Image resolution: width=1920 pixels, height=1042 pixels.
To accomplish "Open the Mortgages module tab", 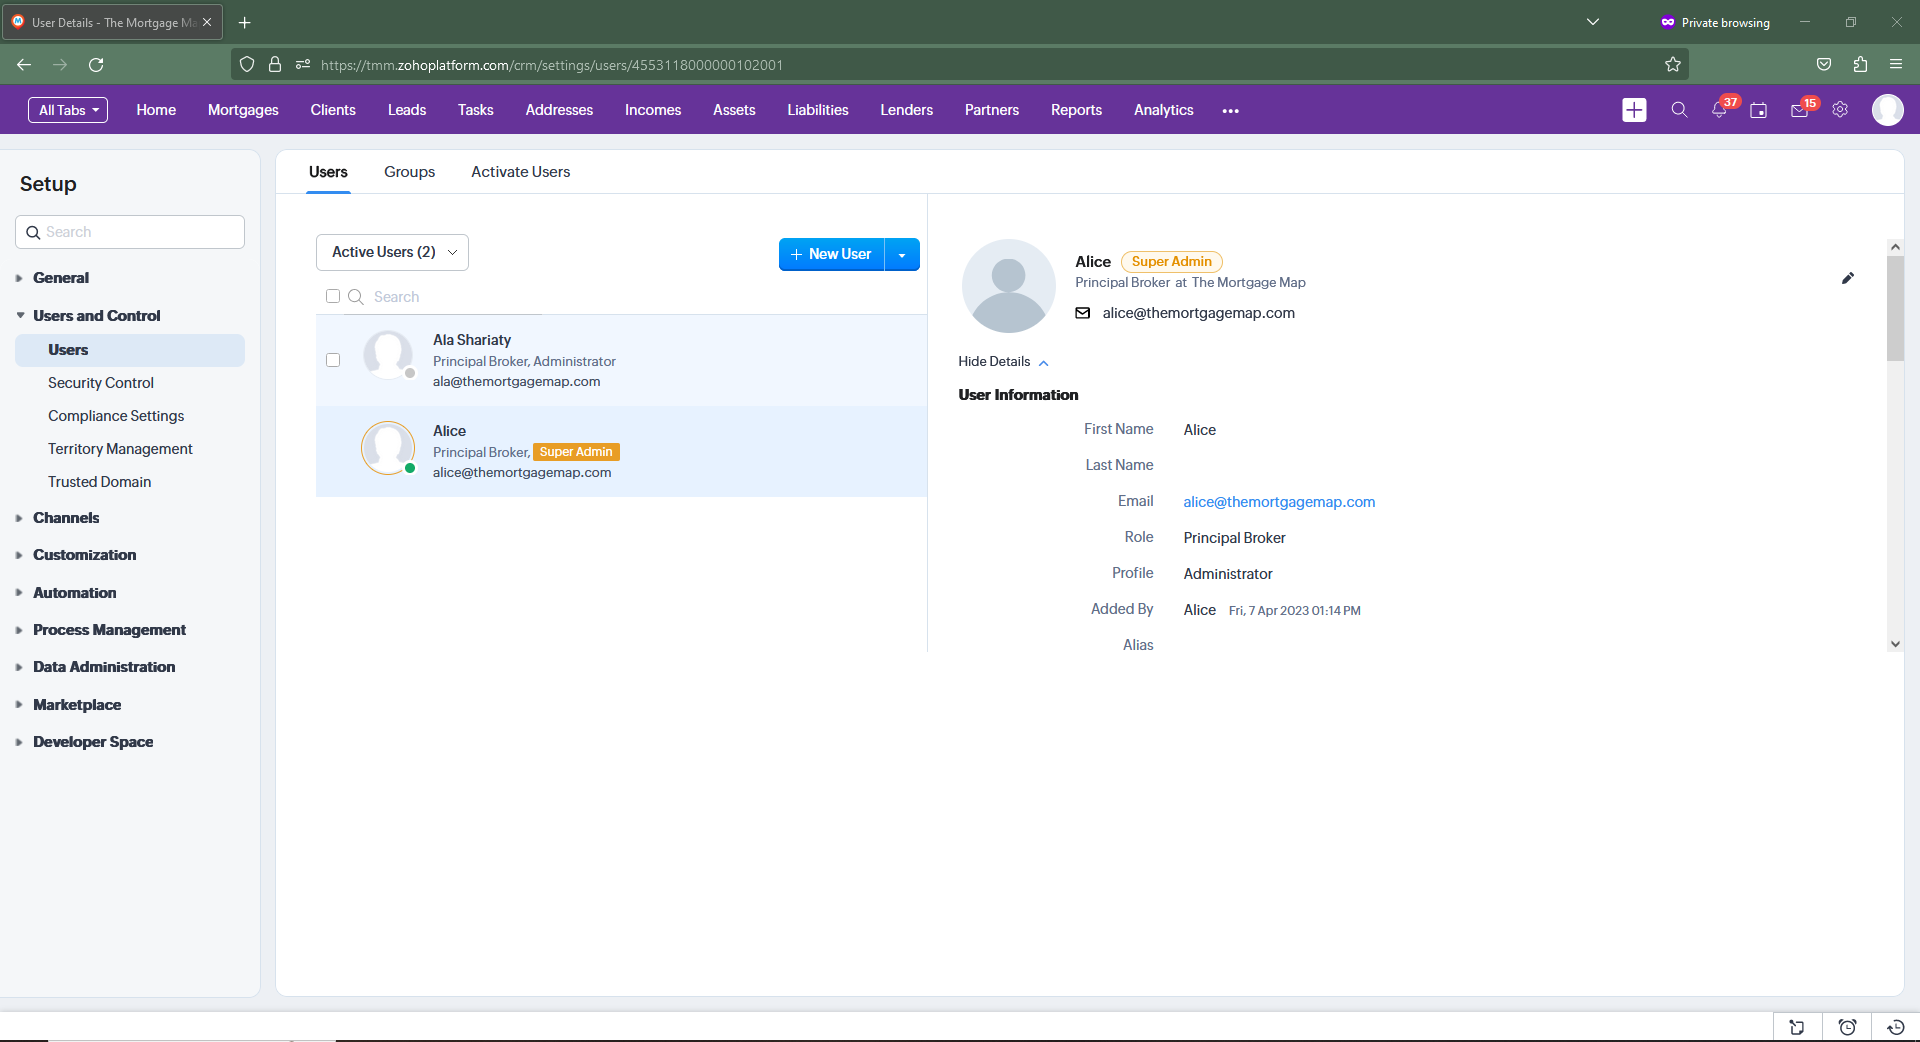I will [x=243, y=110].
